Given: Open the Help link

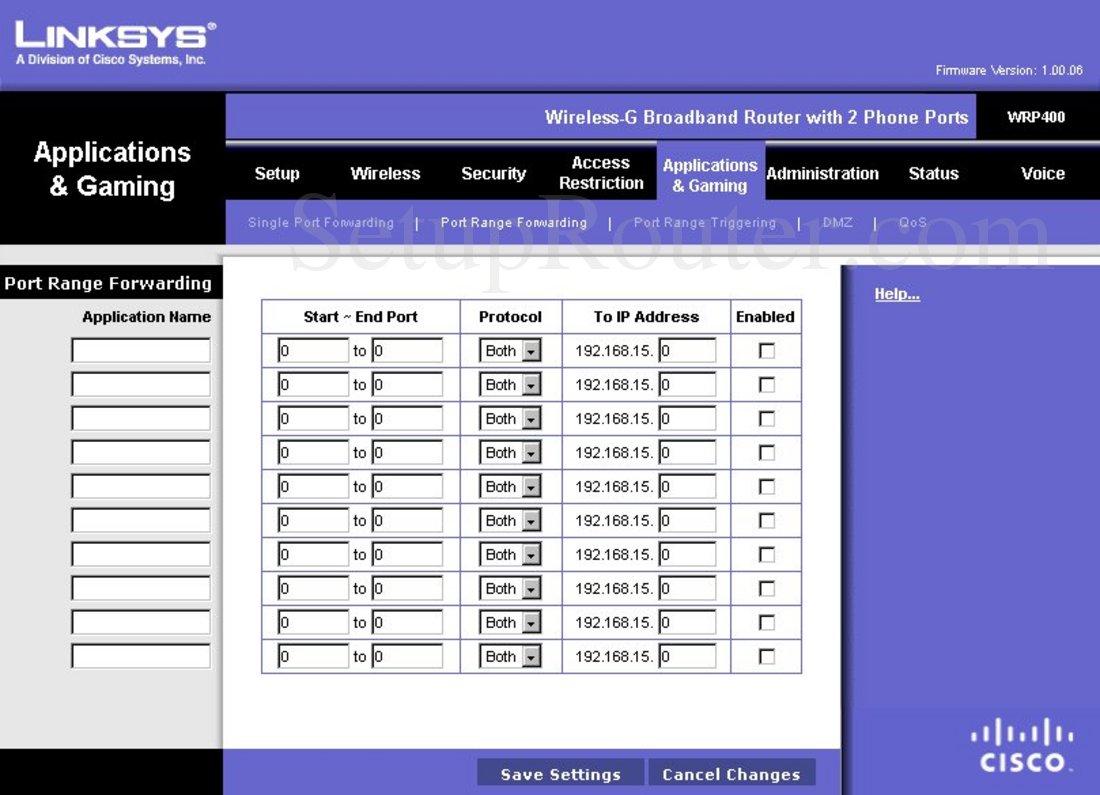Looking at the screenshot, I should click(896, 293).
